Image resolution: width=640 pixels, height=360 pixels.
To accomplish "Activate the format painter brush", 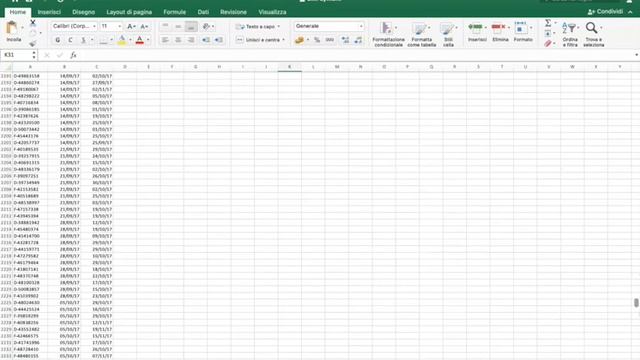I will click(33, 43).
